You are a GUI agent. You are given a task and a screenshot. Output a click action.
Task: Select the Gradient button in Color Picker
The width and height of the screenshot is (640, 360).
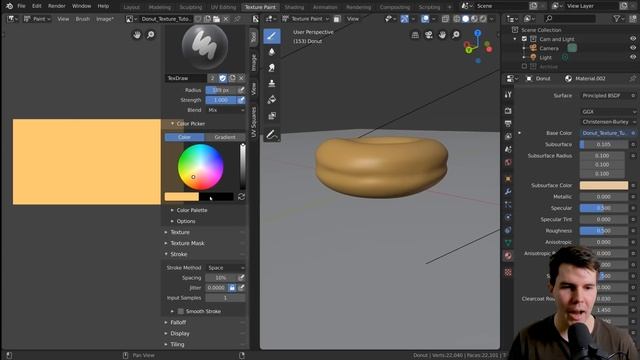tap(225, 137)
